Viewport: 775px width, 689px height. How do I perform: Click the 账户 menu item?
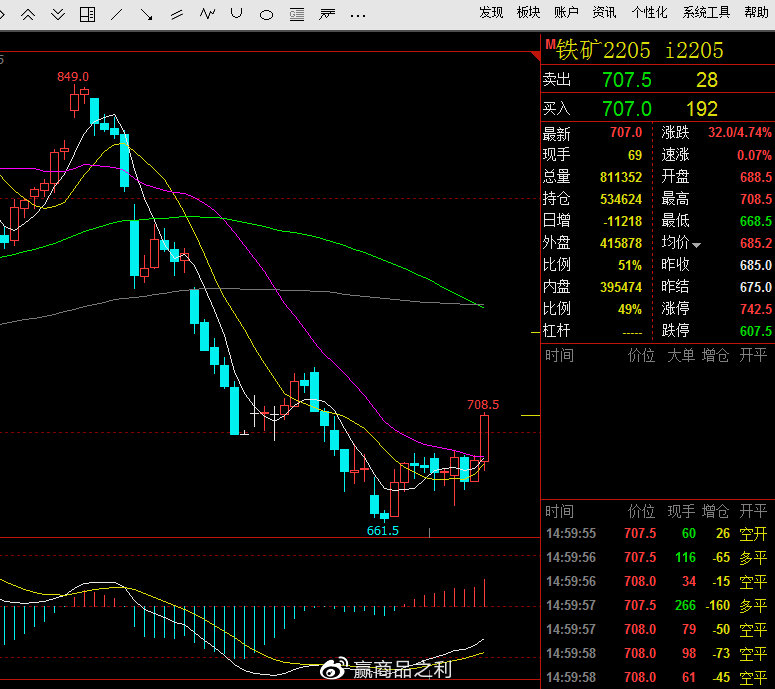[566, 13]
